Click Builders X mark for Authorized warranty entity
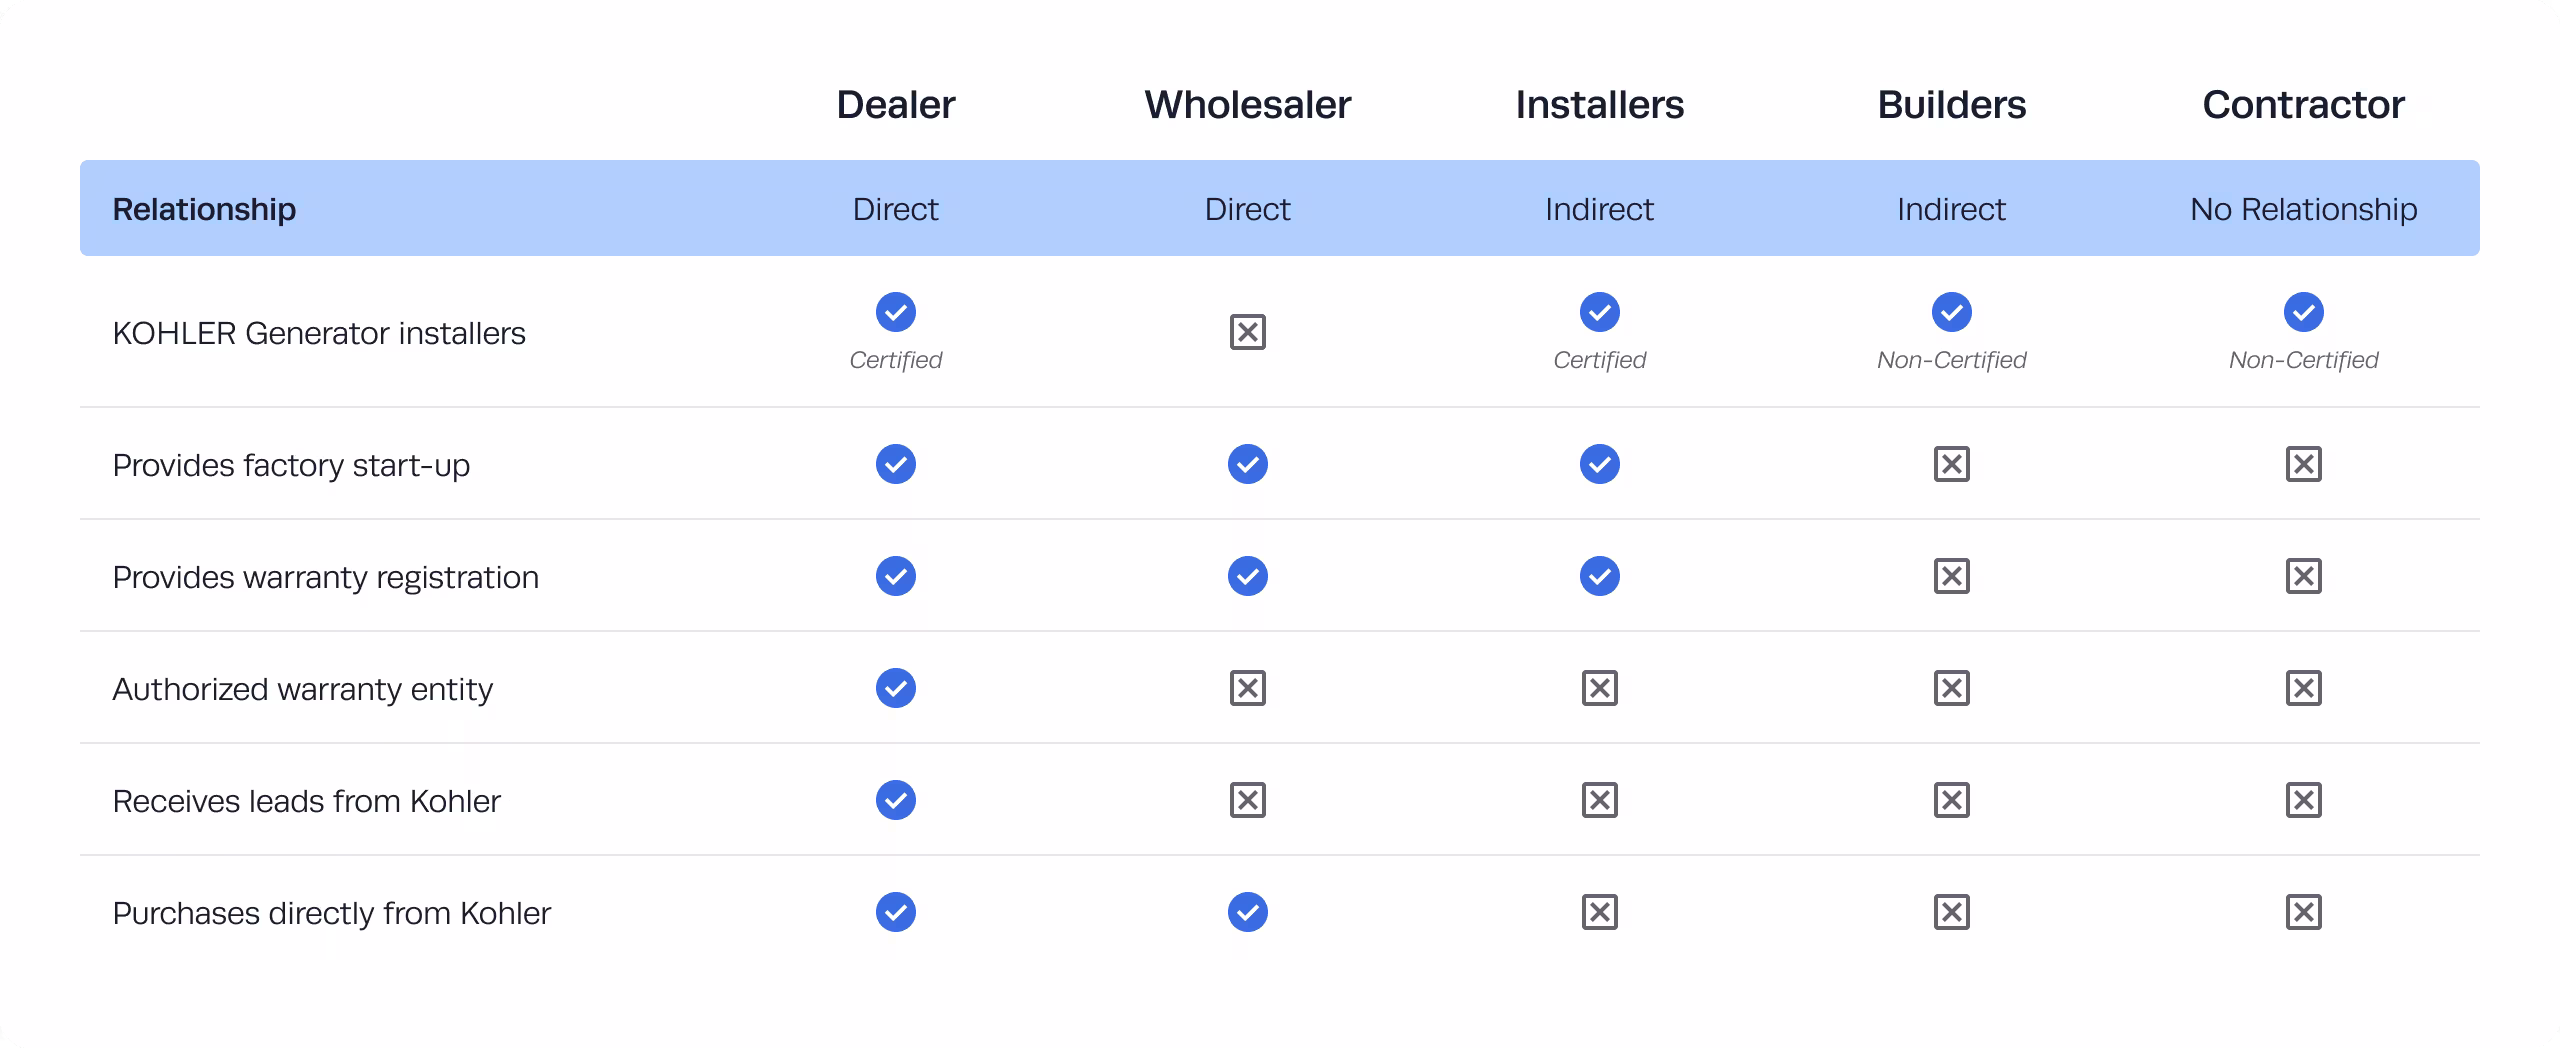Viewport: 2560px width, 1048px height. point(1952,688)
